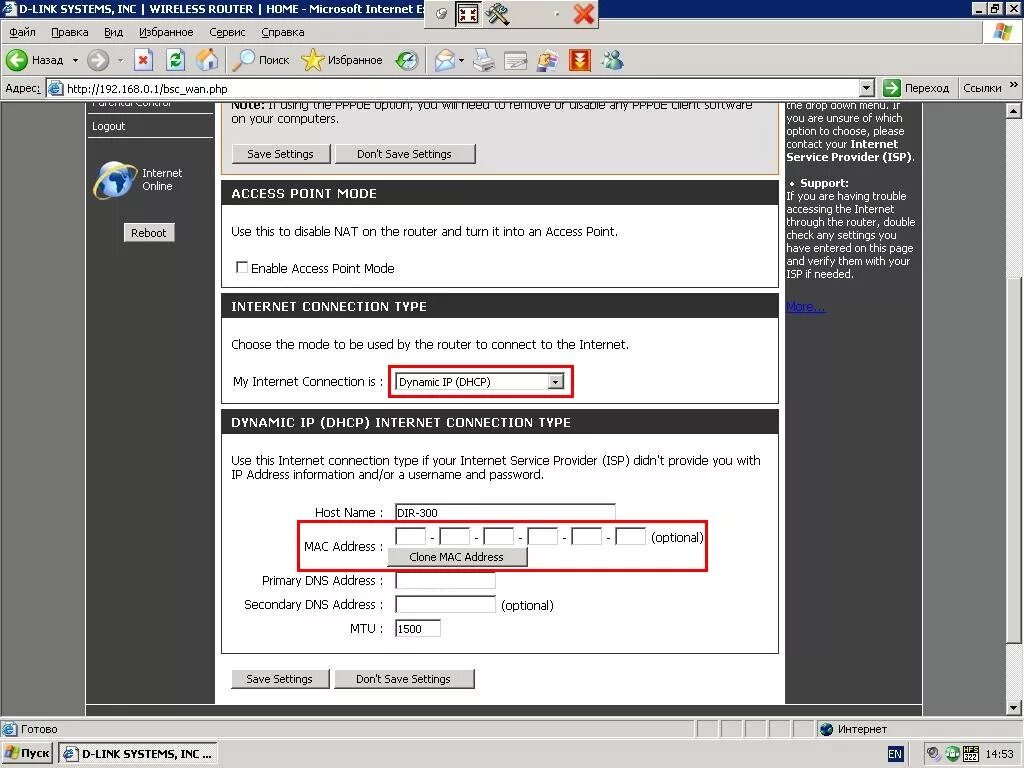Image resolution: width=1024 pixels, height=768 pixels.
Task: Open the Messenger people icon
Action: tap(613, 60)
